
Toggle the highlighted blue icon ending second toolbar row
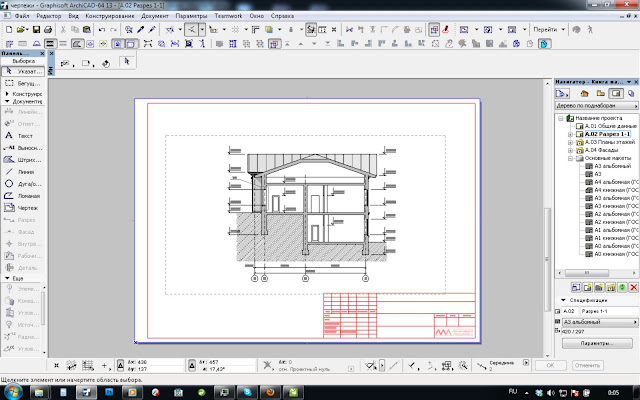pos(544,43)
